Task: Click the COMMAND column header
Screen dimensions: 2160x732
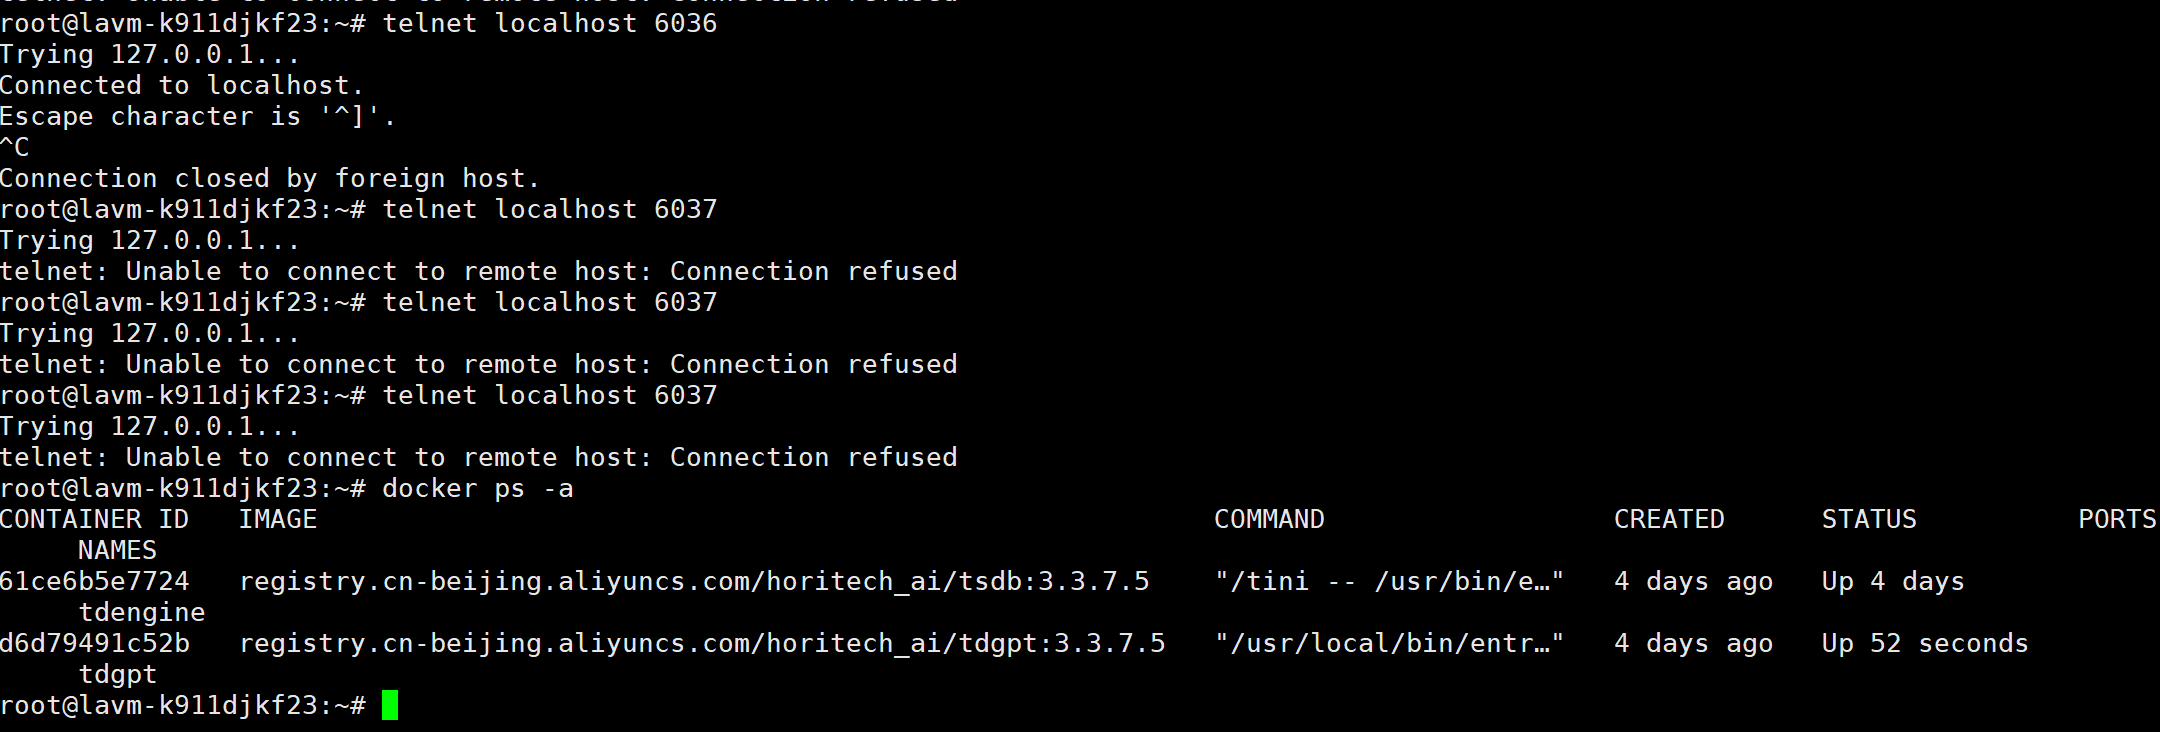Action: click(1269, 520)
